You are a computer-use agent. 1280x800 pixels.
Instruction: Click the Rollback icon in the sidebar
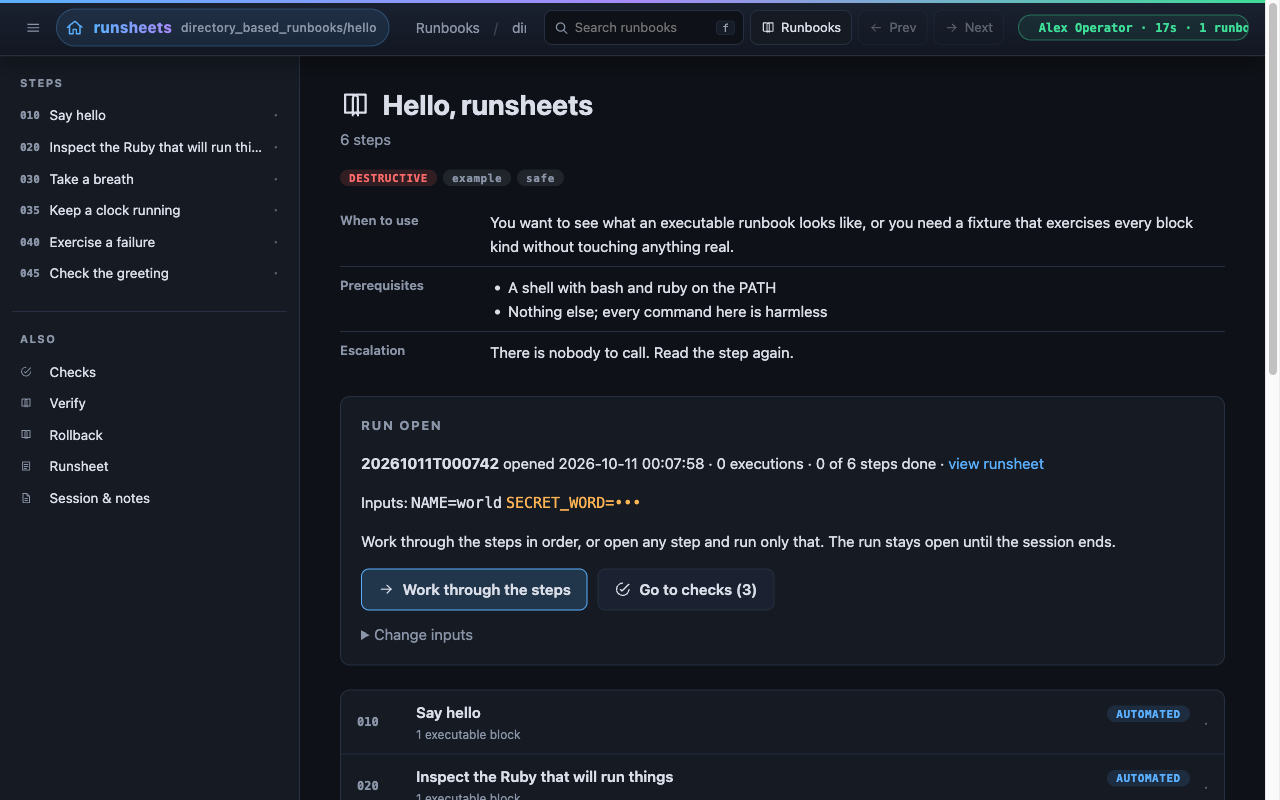(x=27, y=435)
